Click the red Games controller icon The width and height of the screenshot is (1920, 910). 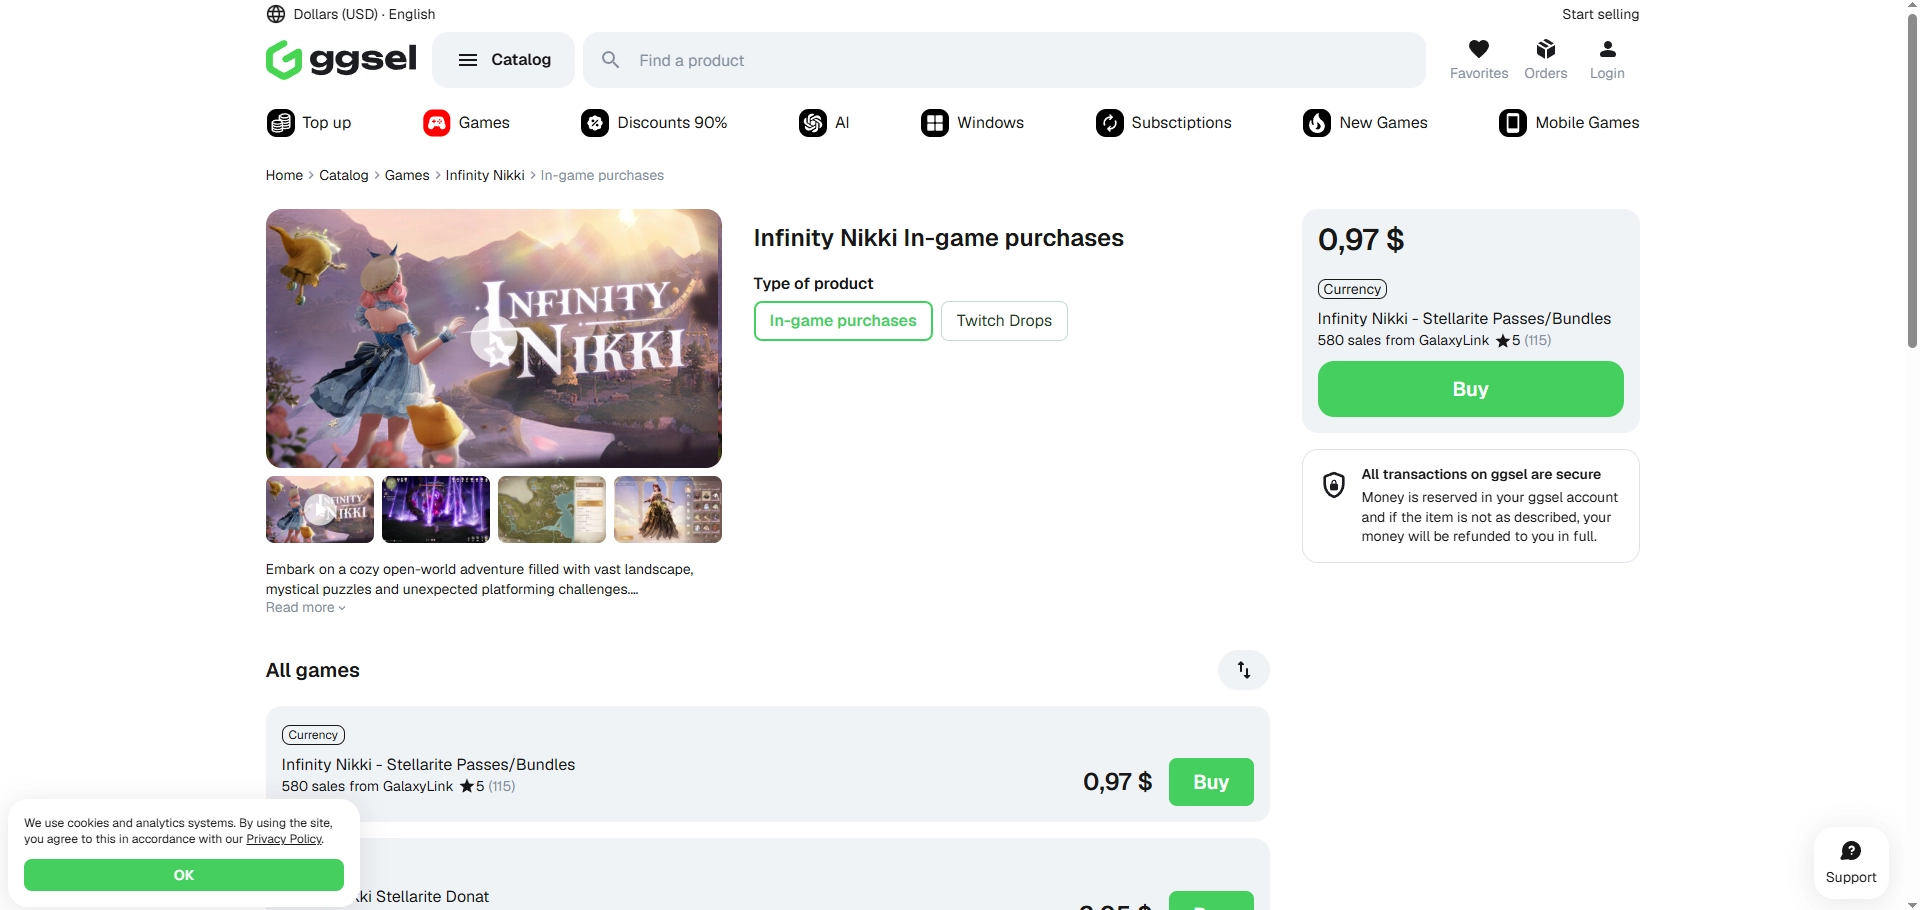[437, 123]
